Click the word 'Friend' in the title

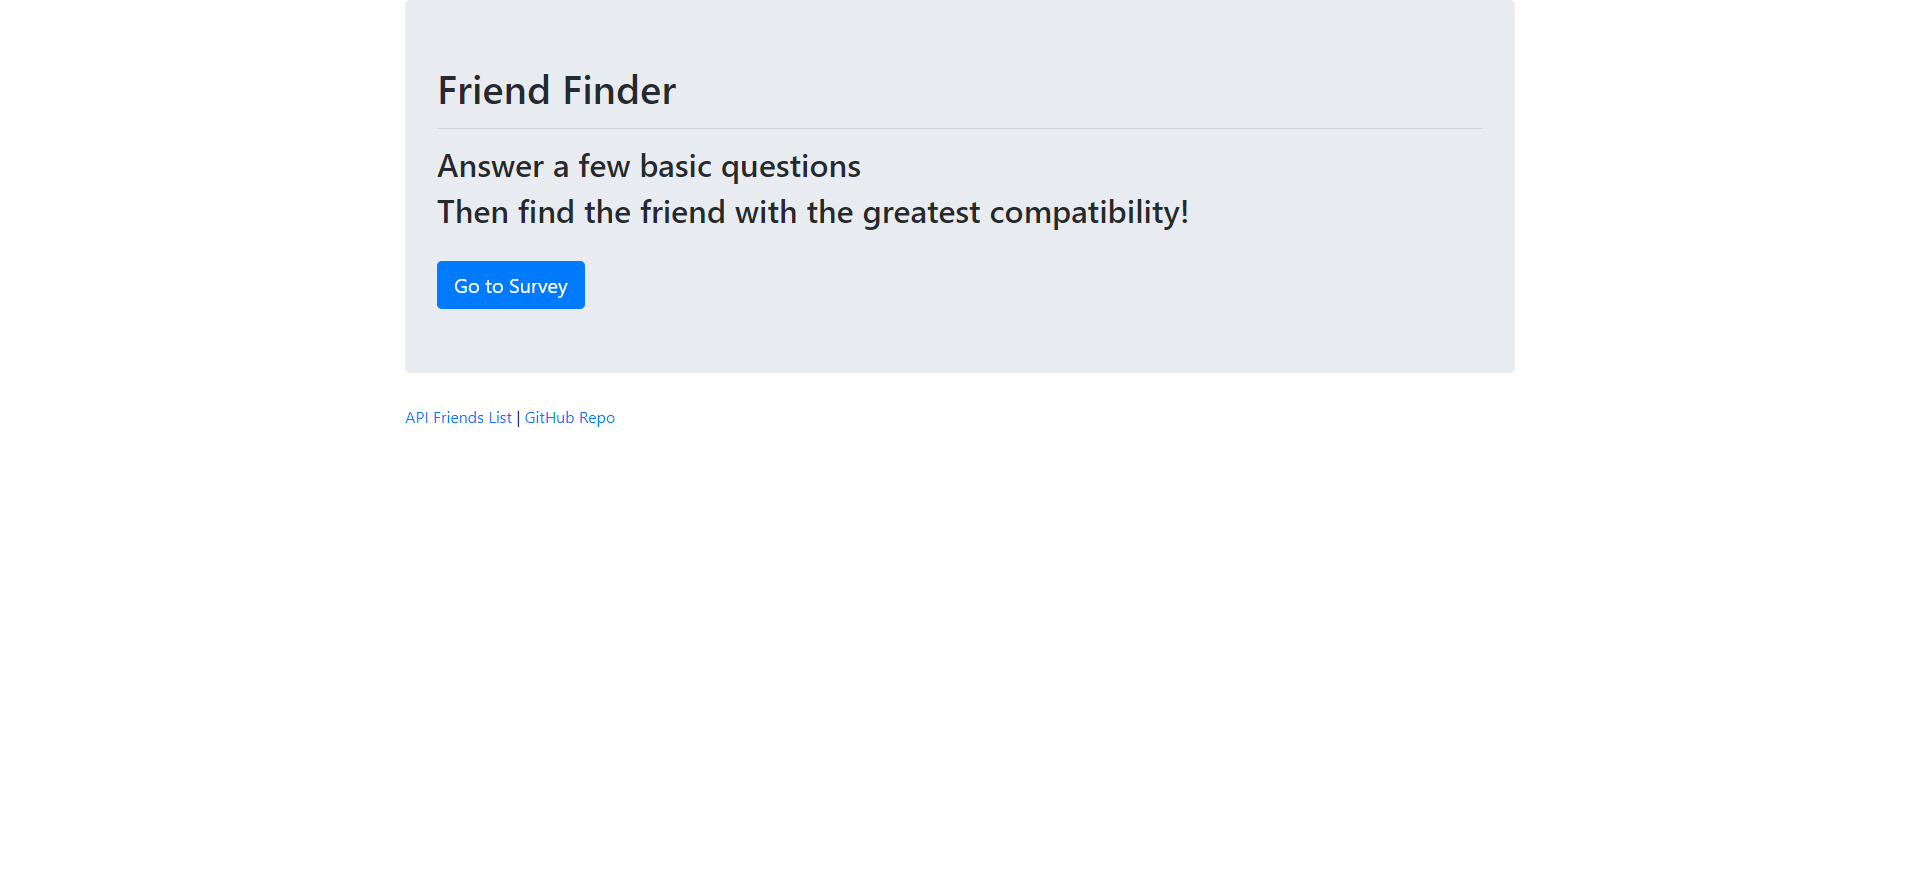coord(494,91)
